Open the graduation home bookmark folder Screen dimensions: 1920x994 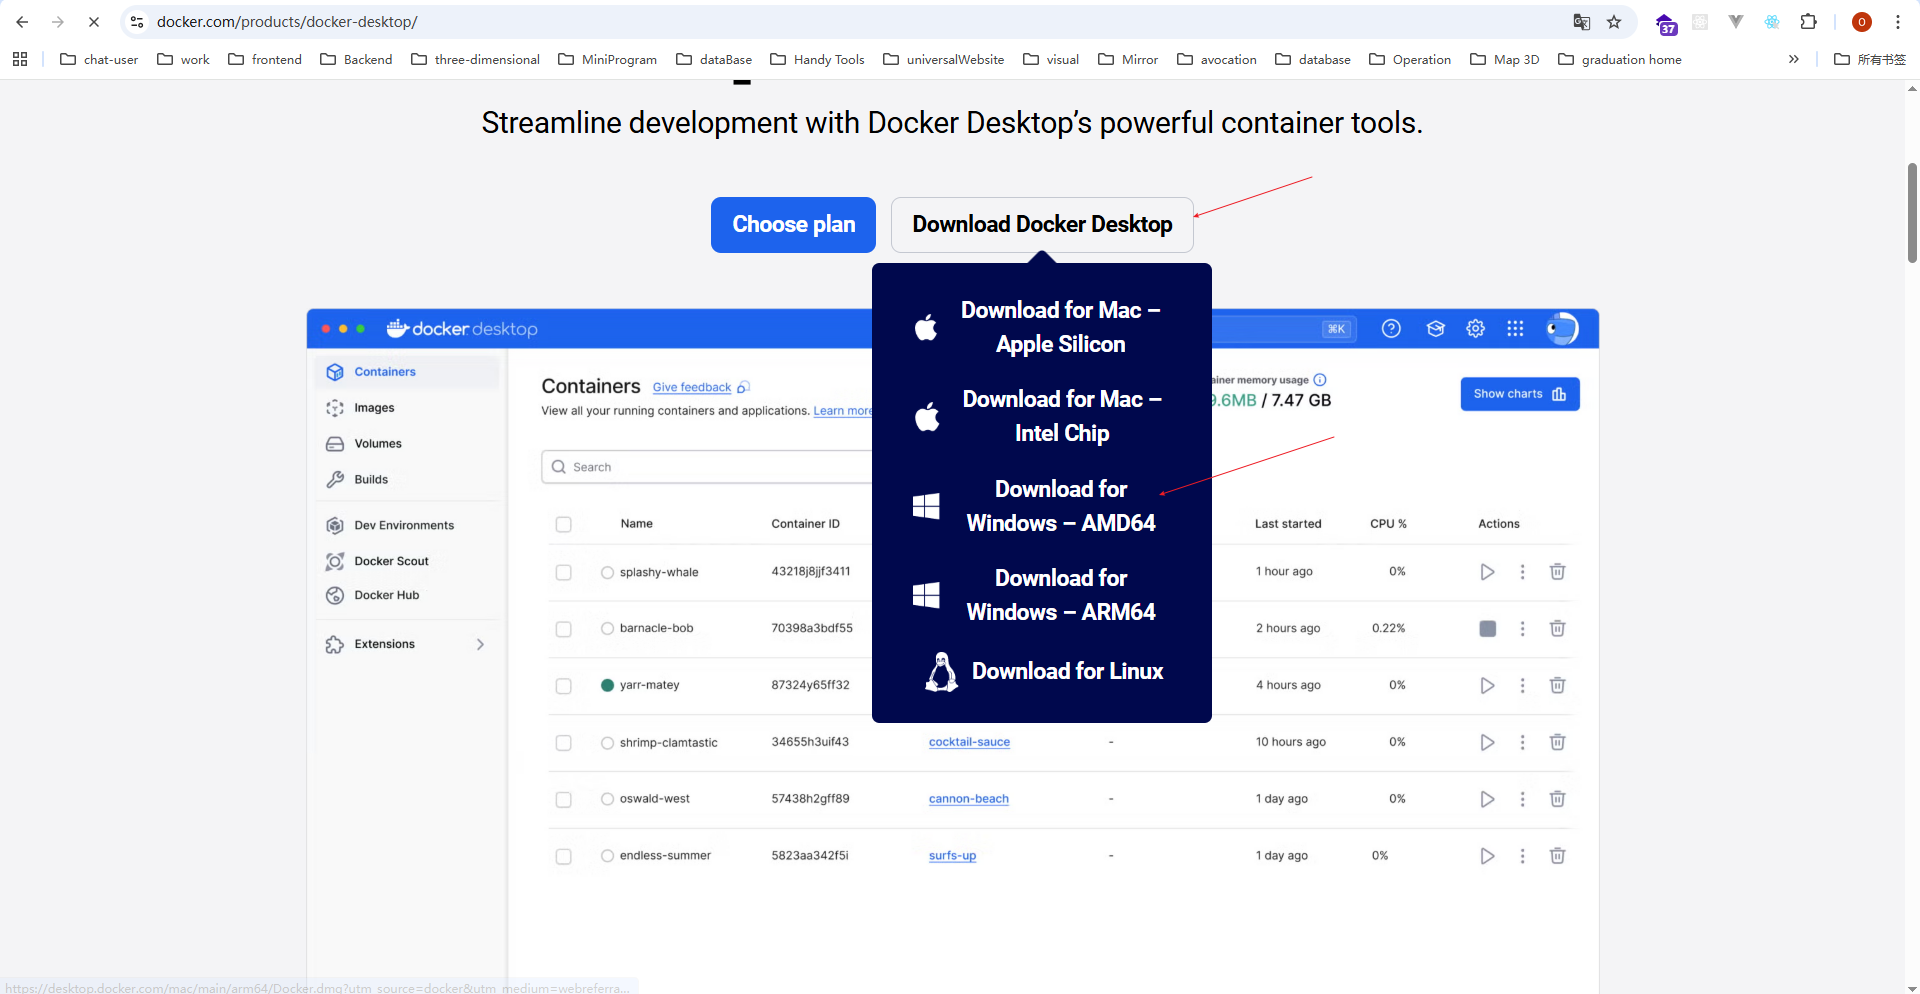(1619, 59)
